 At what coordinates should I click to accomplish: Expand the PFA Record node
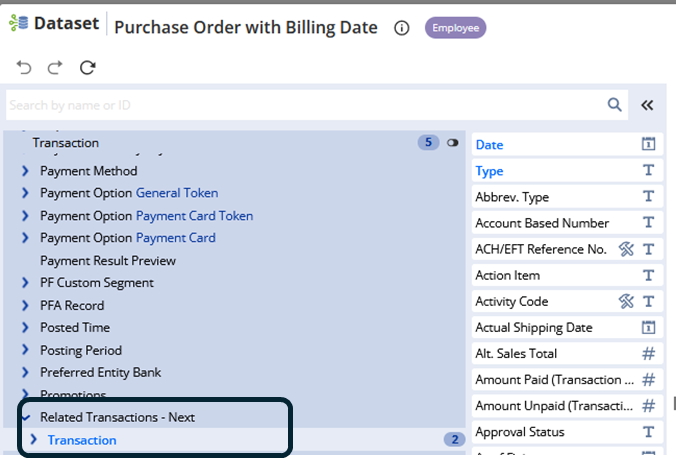(x=25, y=305)
